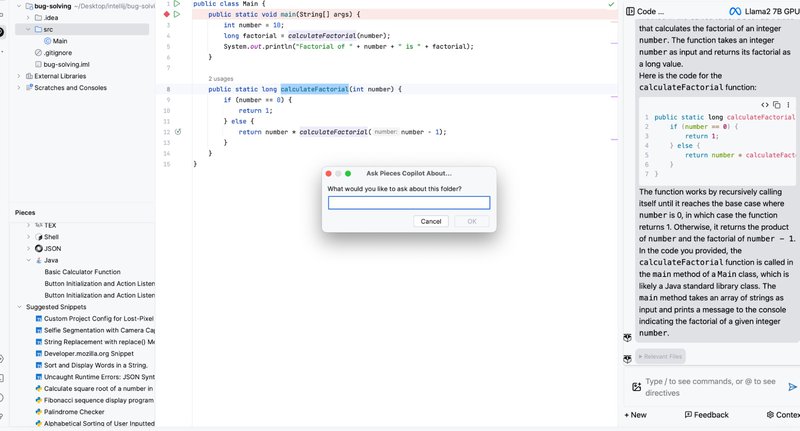This screenshot has height=431, width=800.
Task: Click the angle-brackets icon on the code block
Action: tap(764, 105)
